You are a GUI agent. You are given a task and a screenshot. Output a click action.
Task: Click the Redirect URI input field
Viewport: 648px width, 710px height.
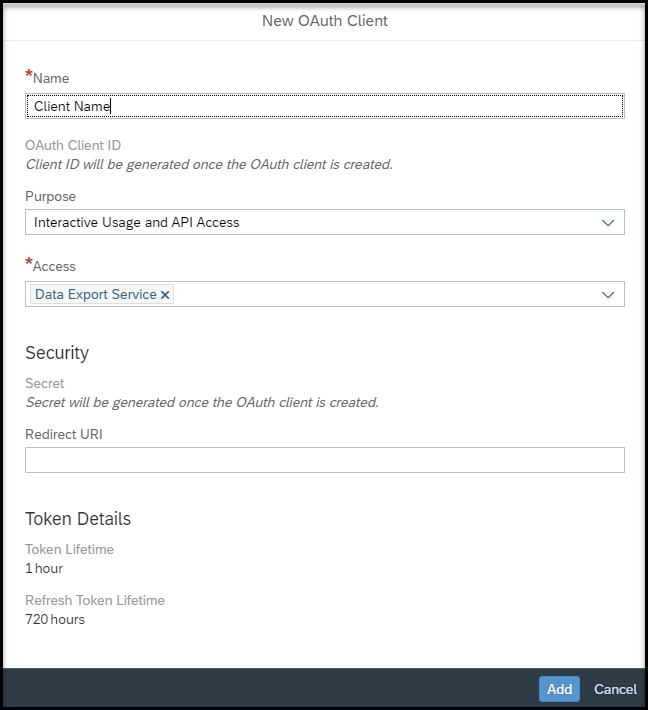(x=325, y=460)
